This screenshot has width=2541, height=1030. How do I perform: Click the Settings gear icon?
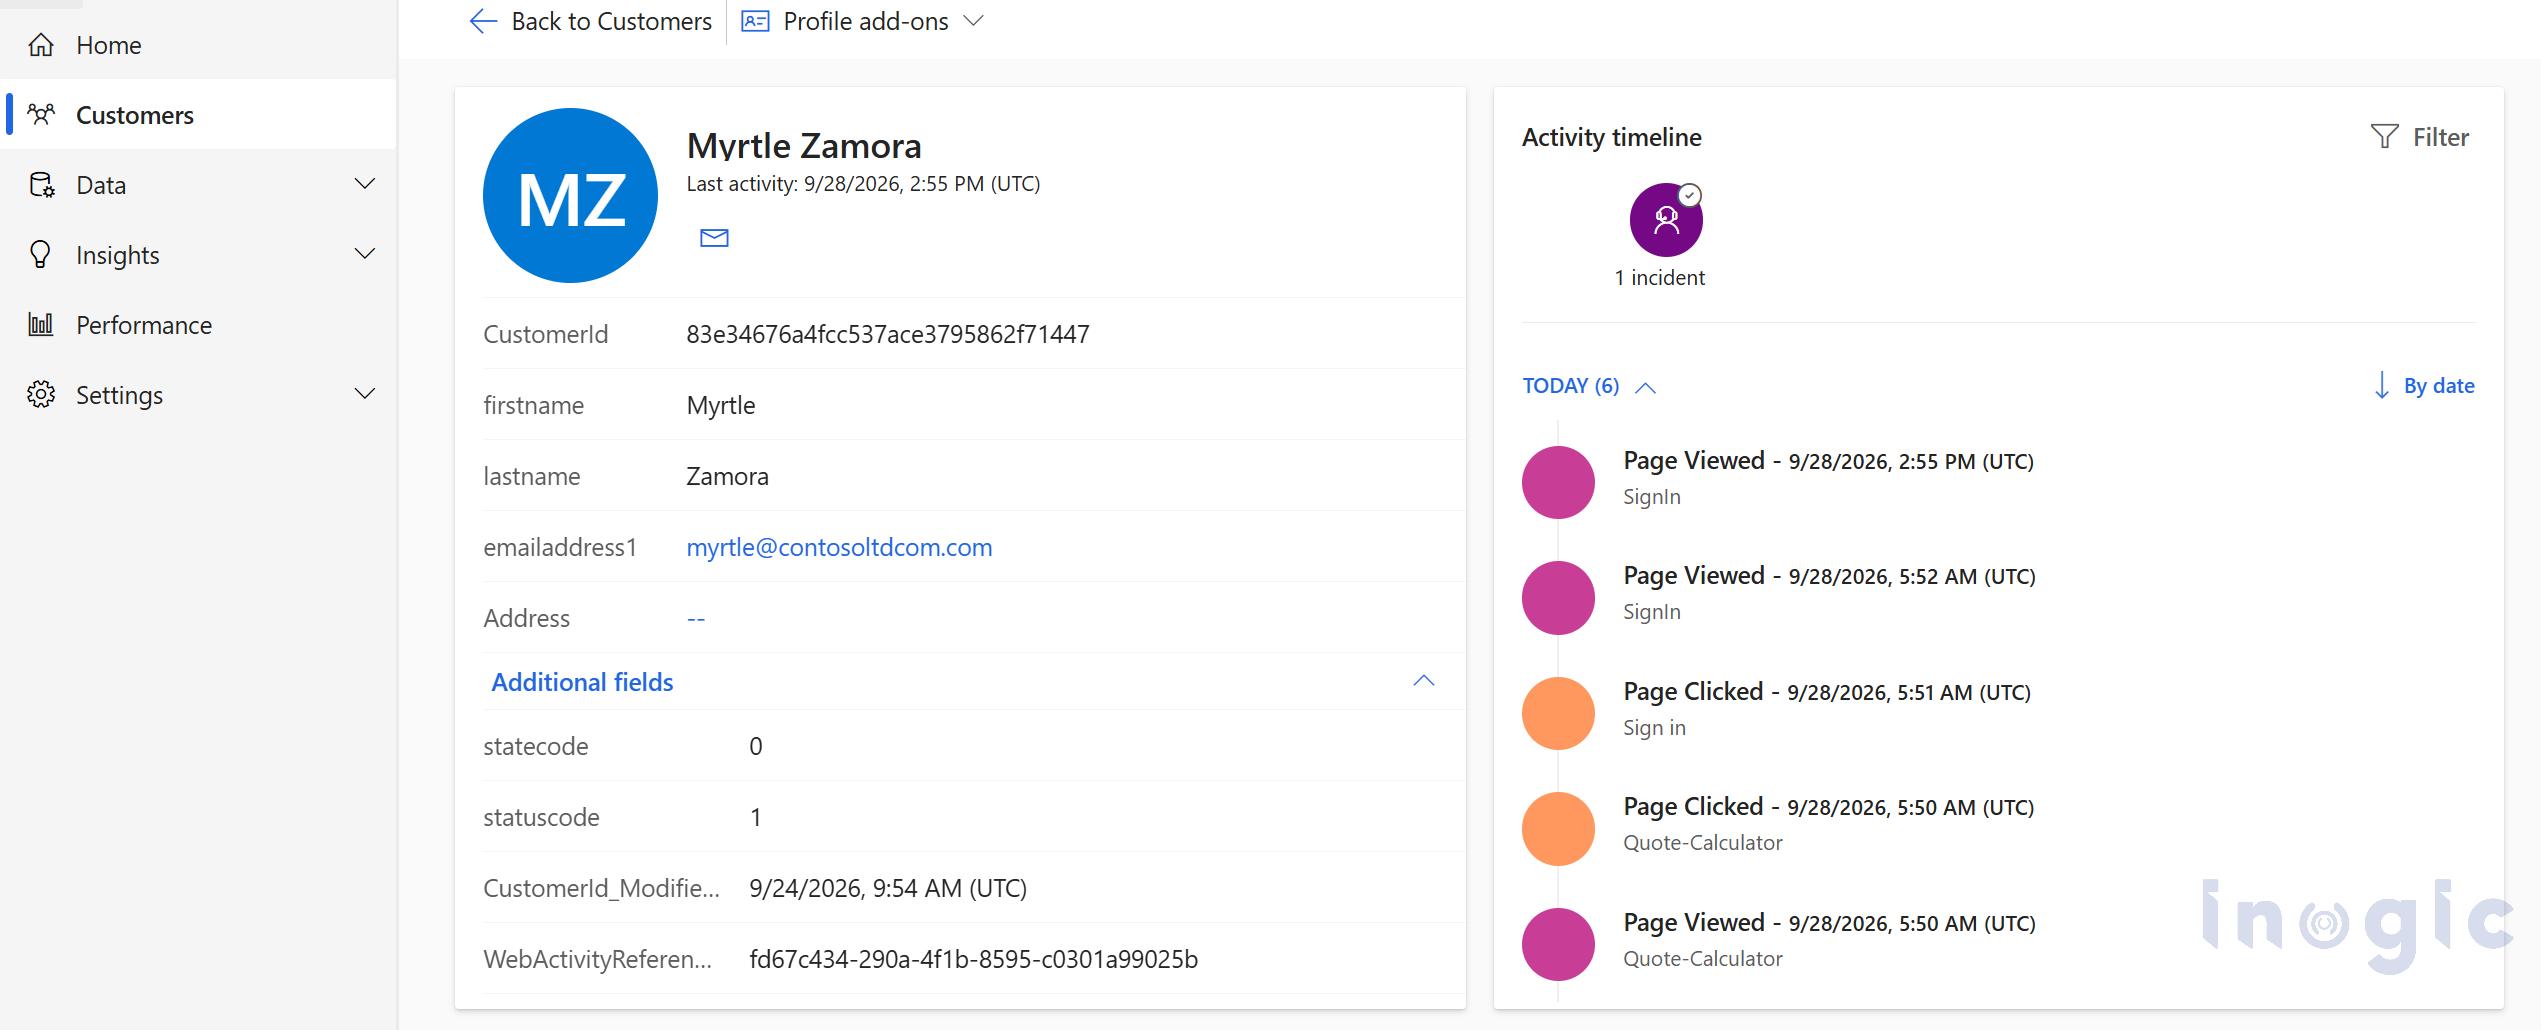click(41, 394)
